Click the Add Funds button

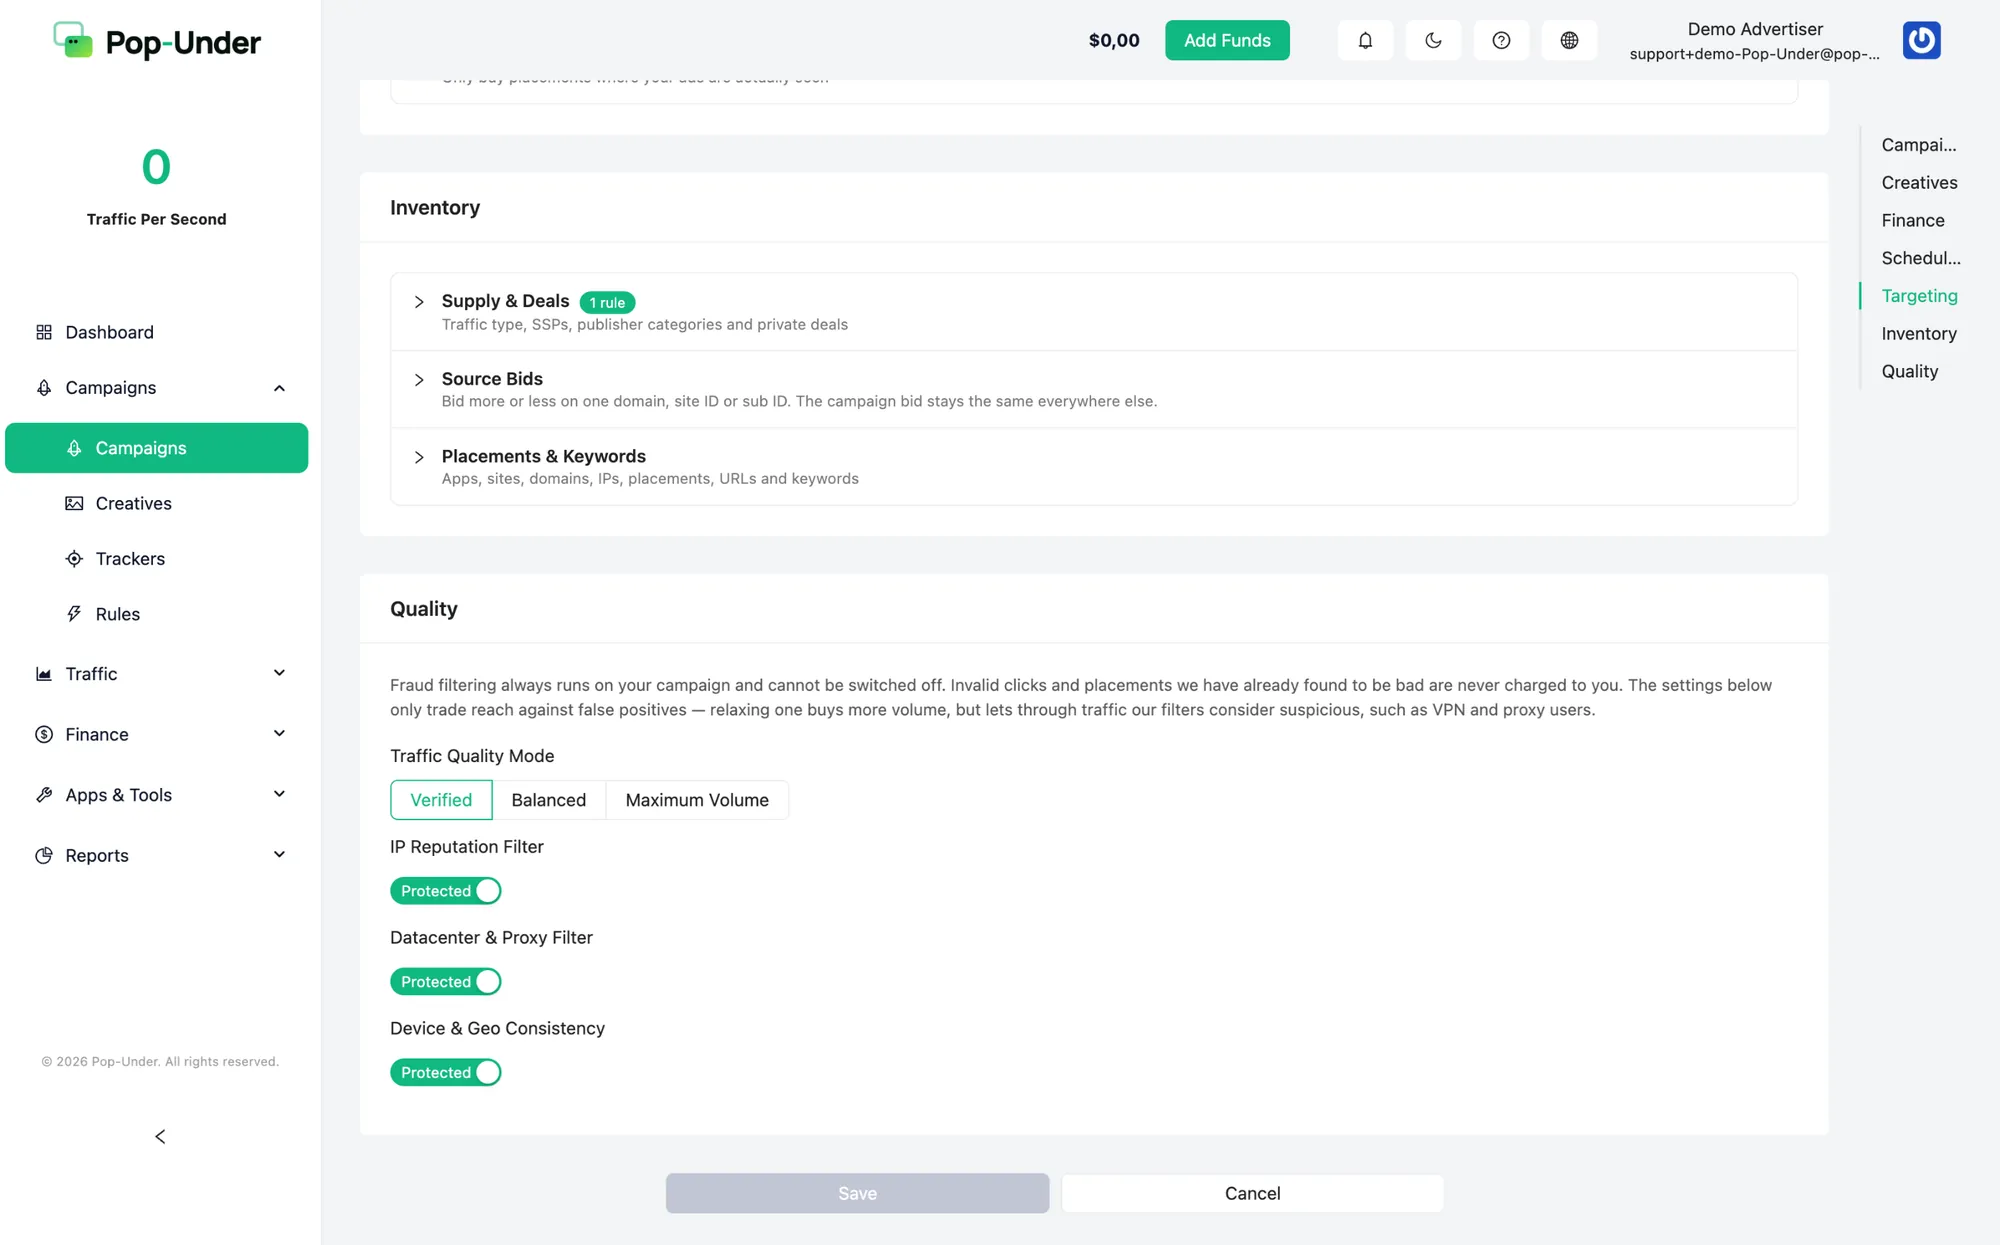coord(1227,40)
